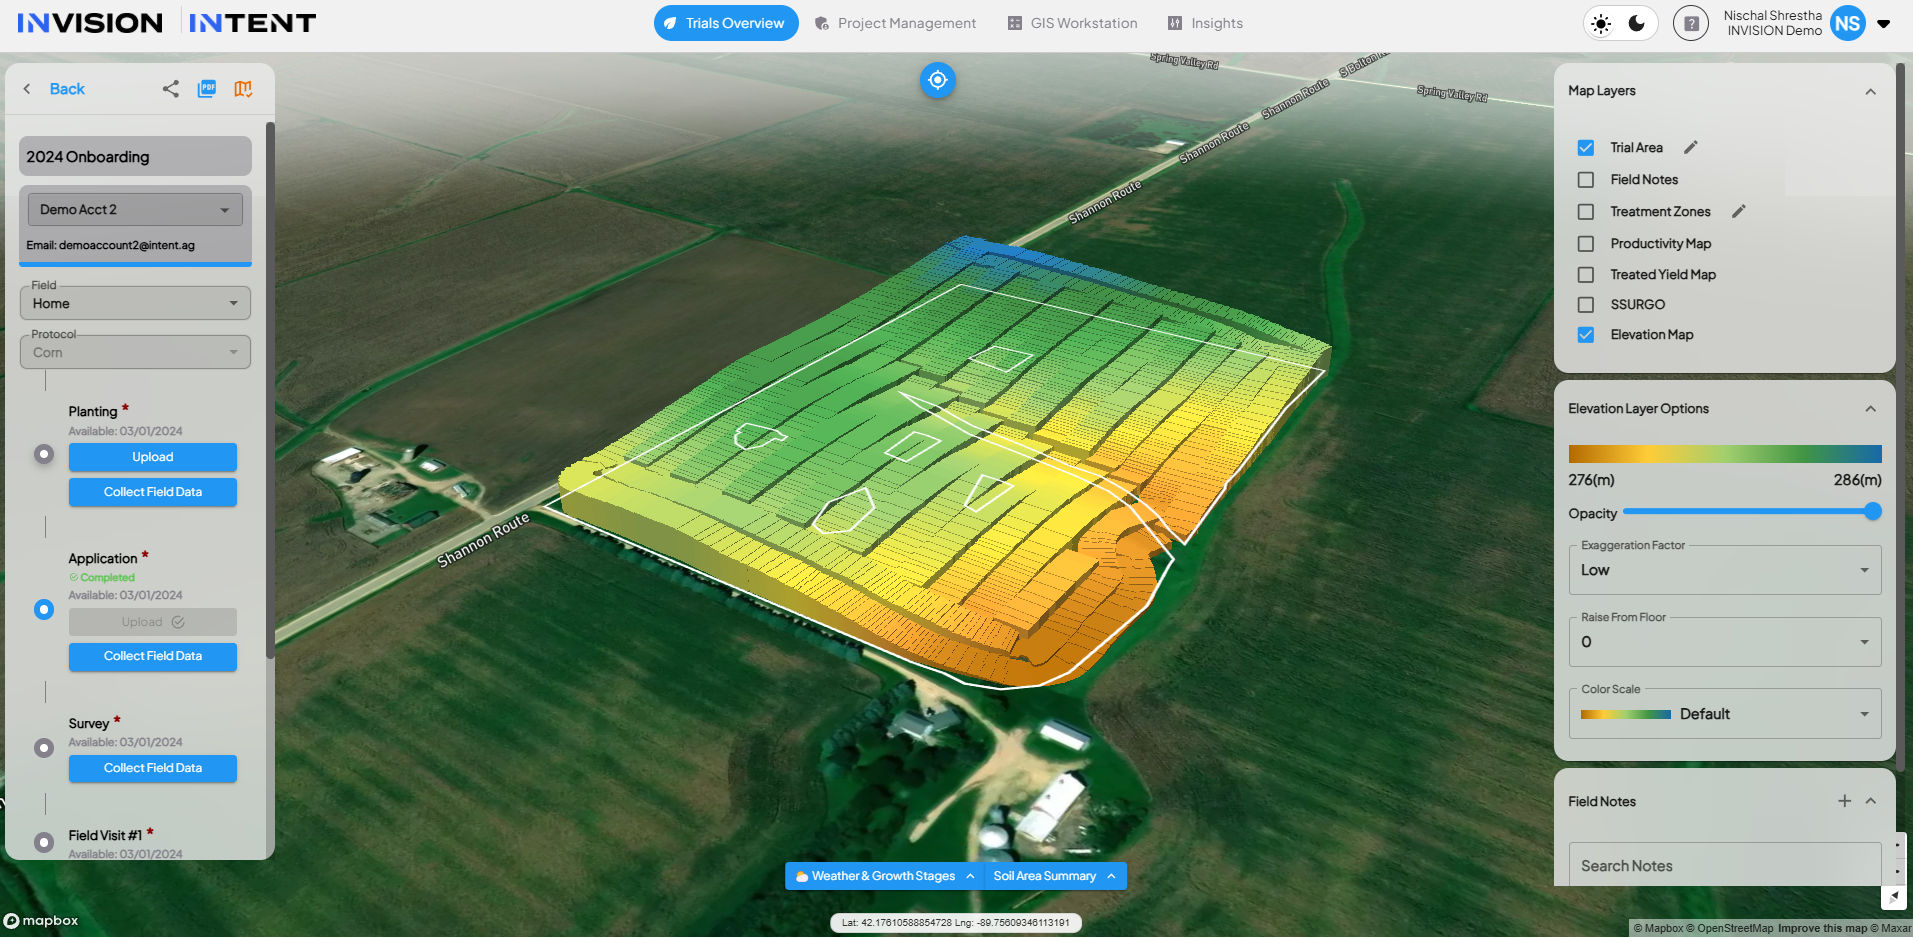Click the Opacity slider handle

click(1873, 512)
